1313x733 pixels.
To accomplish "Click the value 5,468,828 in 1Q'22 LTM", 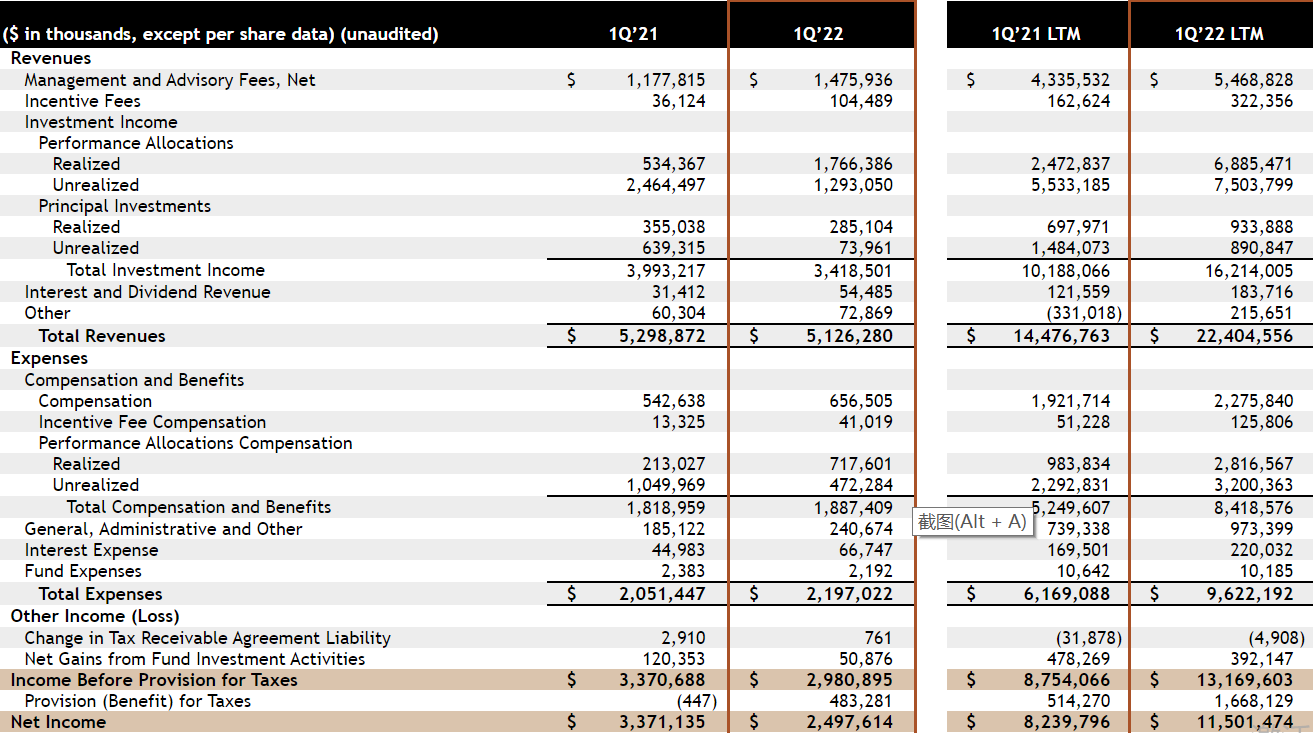I will [x=1253, y=80].
